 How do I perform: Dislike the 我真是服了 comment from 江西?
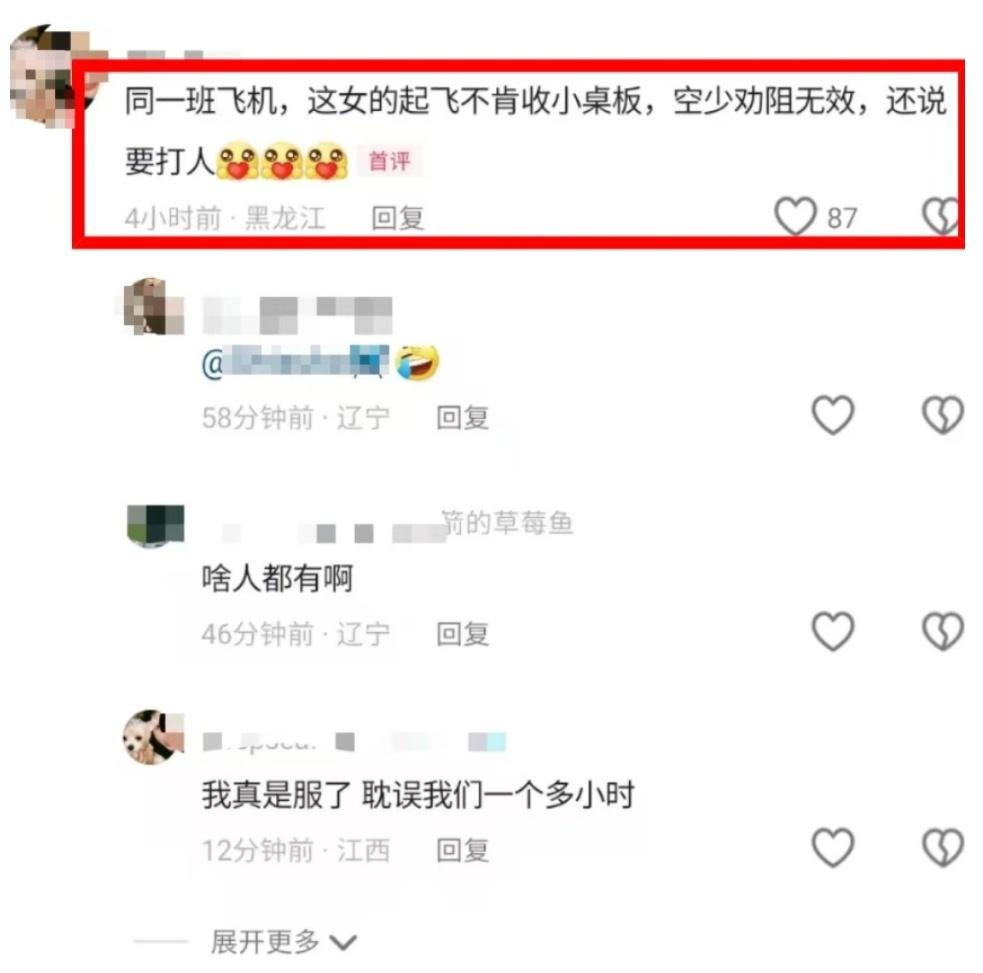[x=942, y=848]
